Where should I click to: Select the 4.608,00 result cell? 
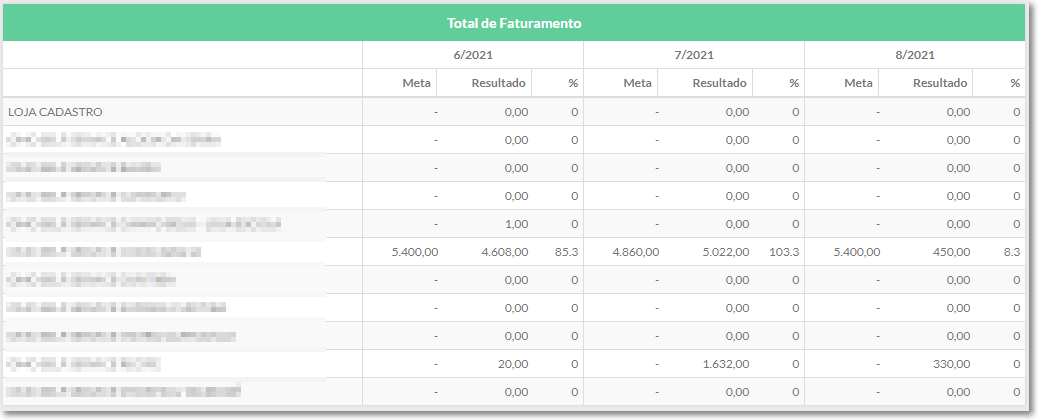point(504,252)
